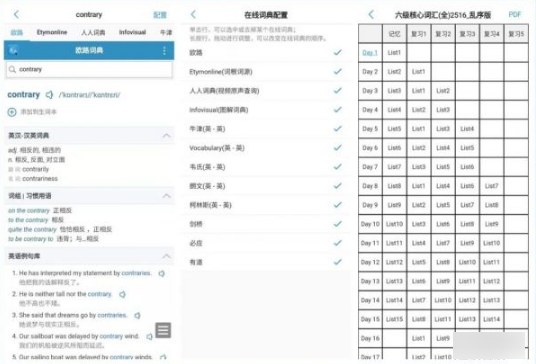The image size is (536, 364).
Task: Open the derived word contrarily
Action: pos(36,169)
